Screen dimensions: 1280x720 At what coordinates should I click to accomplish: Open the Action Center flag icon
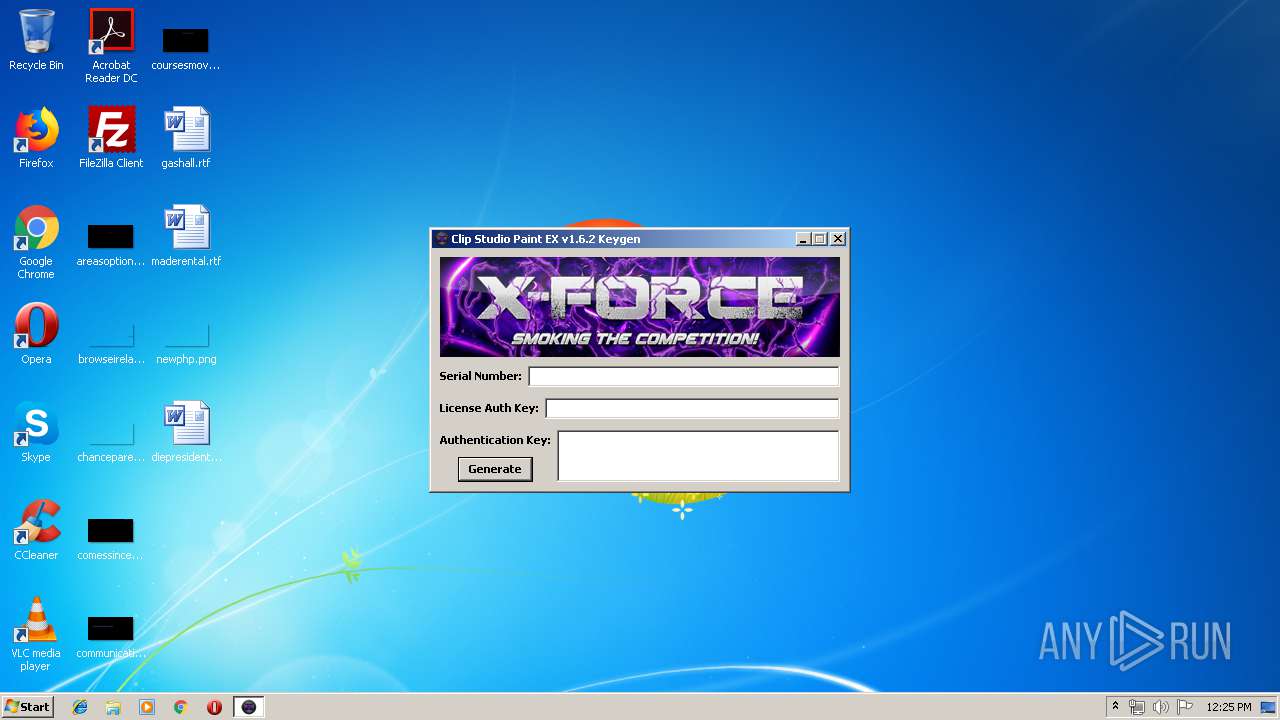(x=1184, y=707)
